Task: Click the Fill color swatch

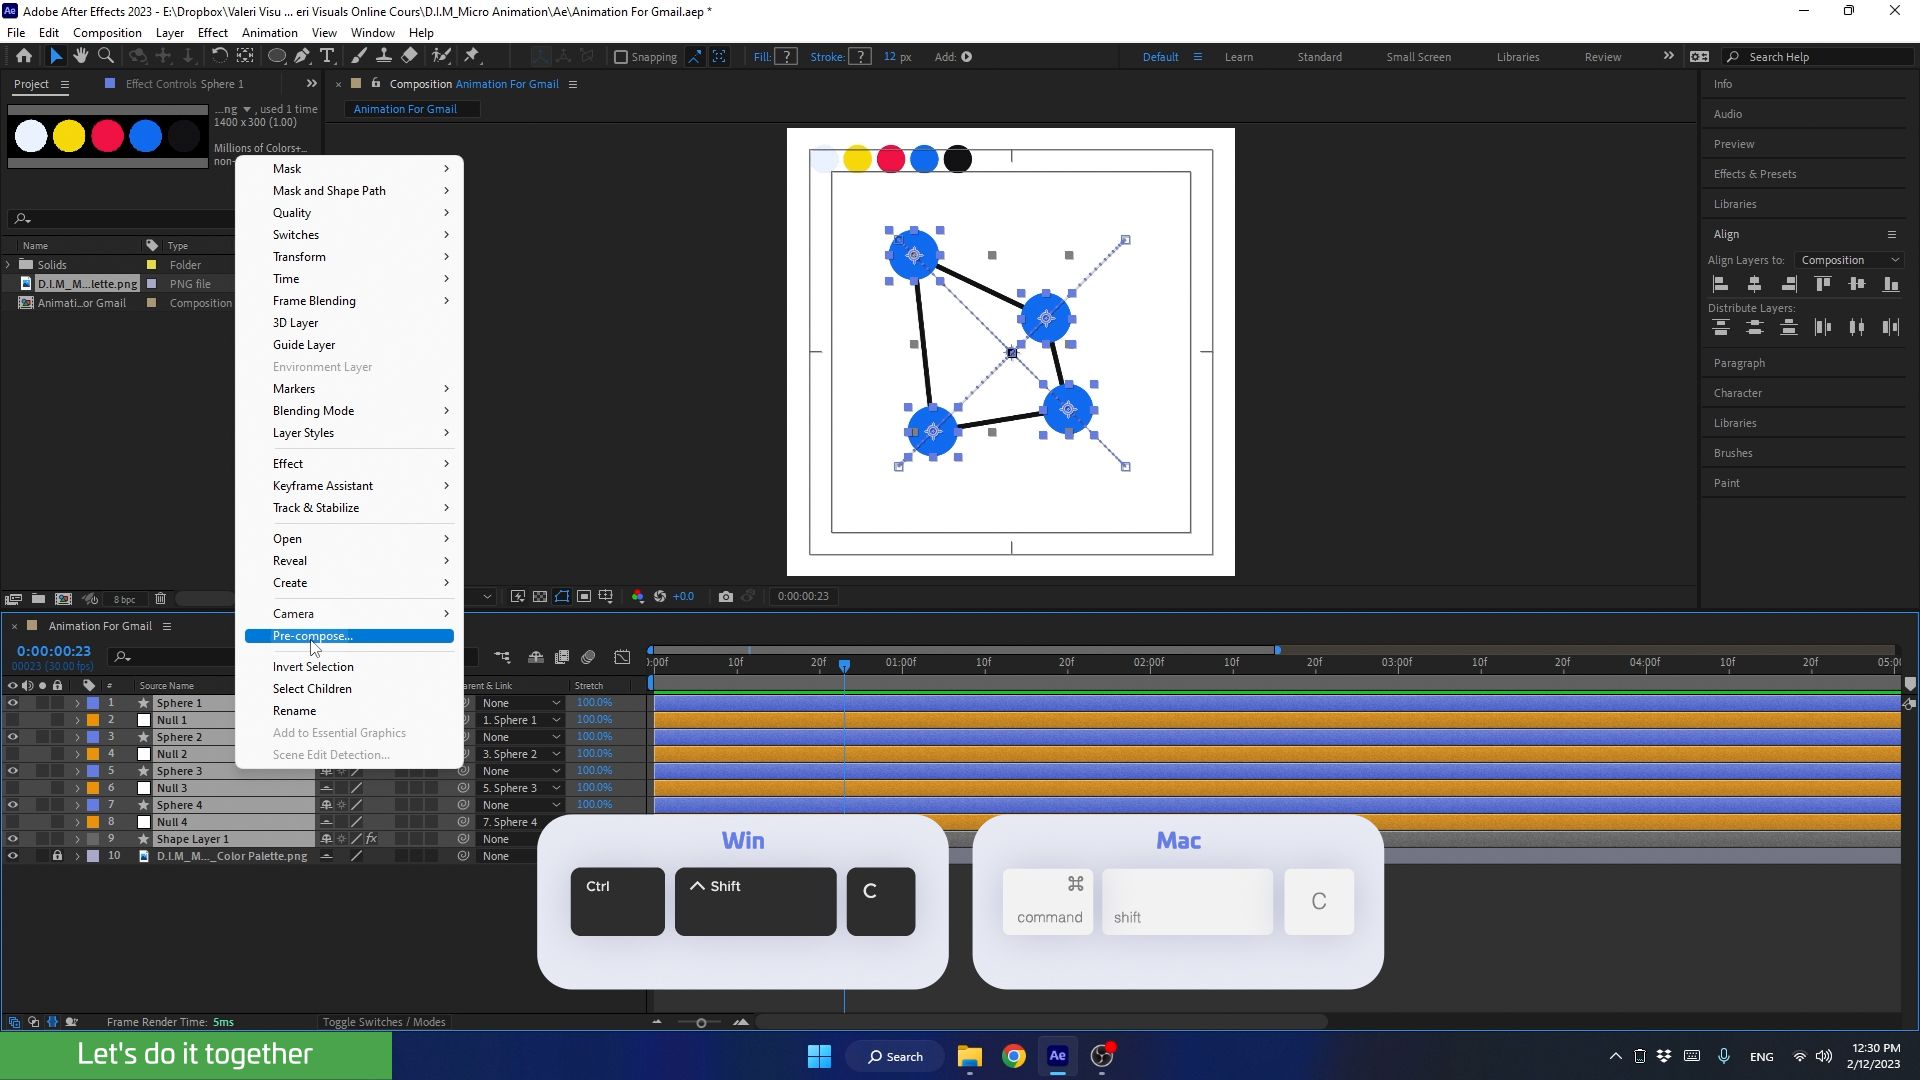Action: 786,57
